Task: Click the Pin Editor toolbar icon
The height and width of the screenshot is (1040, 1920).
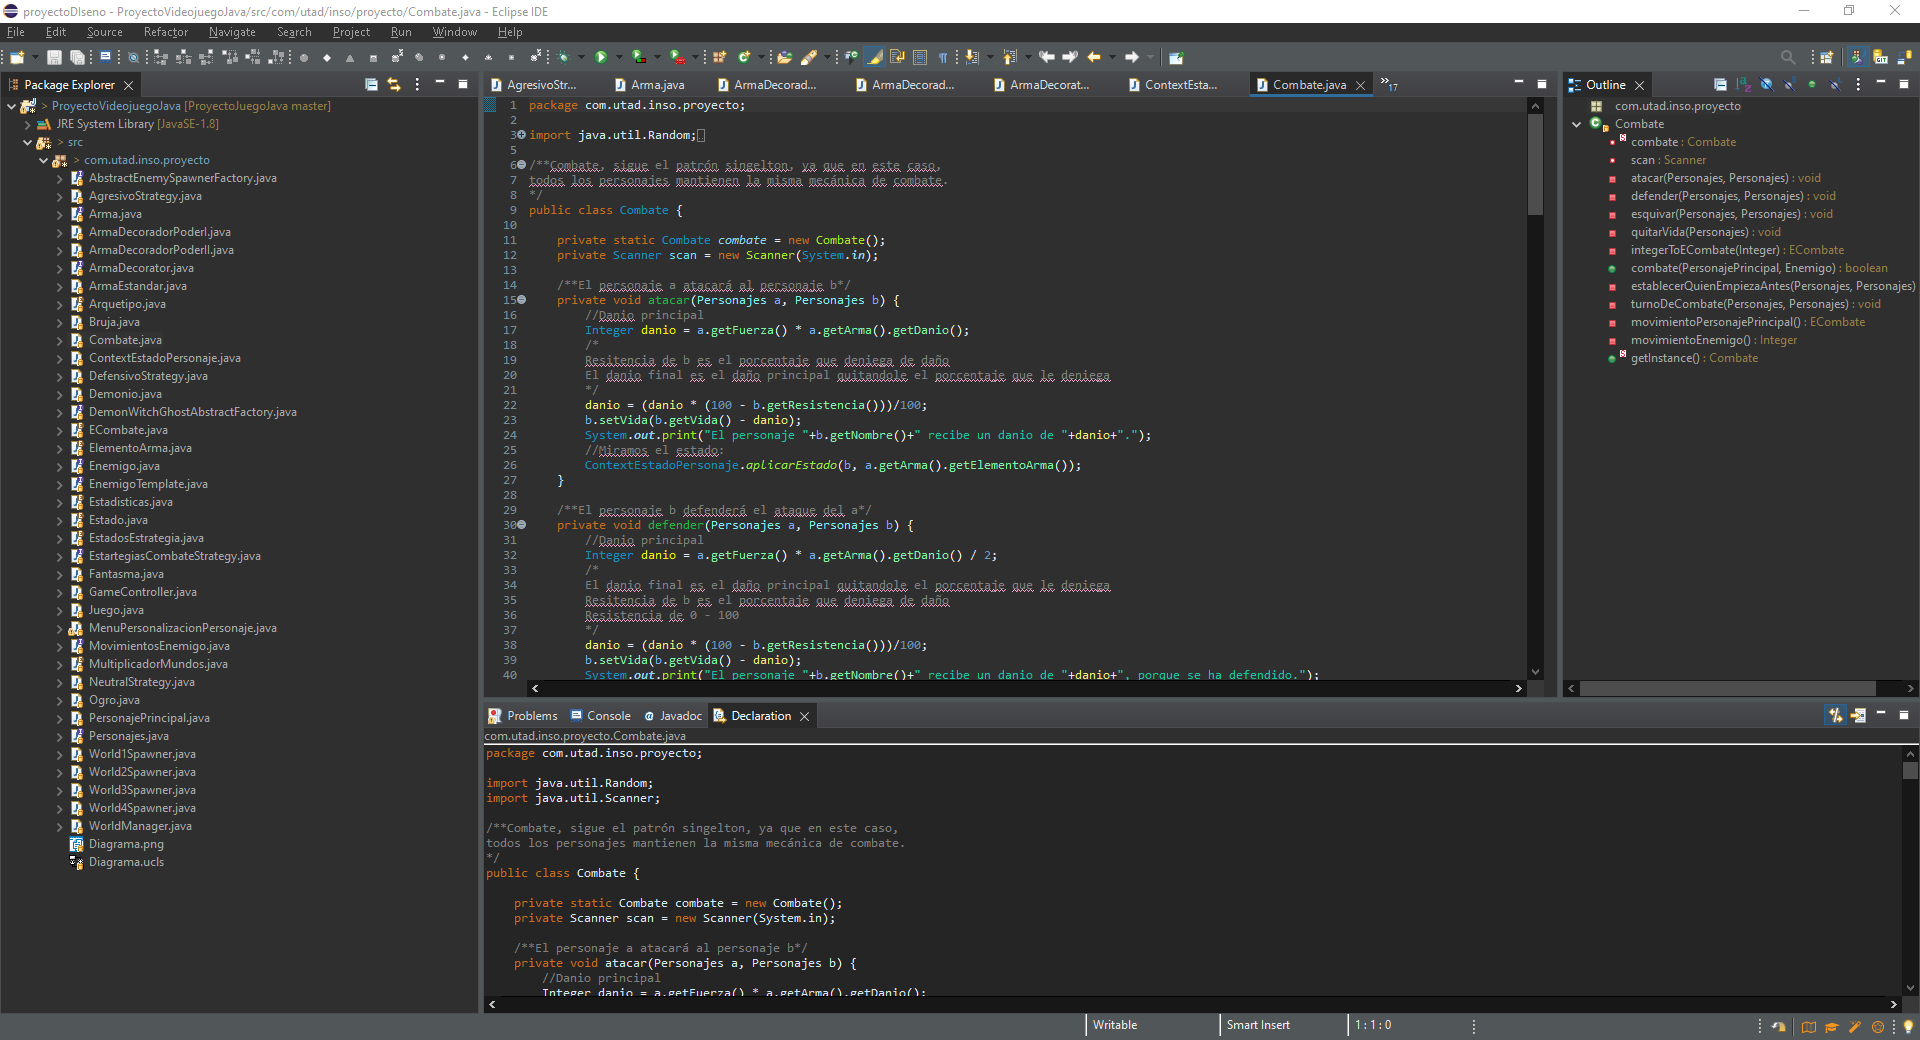Action: (x=1176, y=57)
